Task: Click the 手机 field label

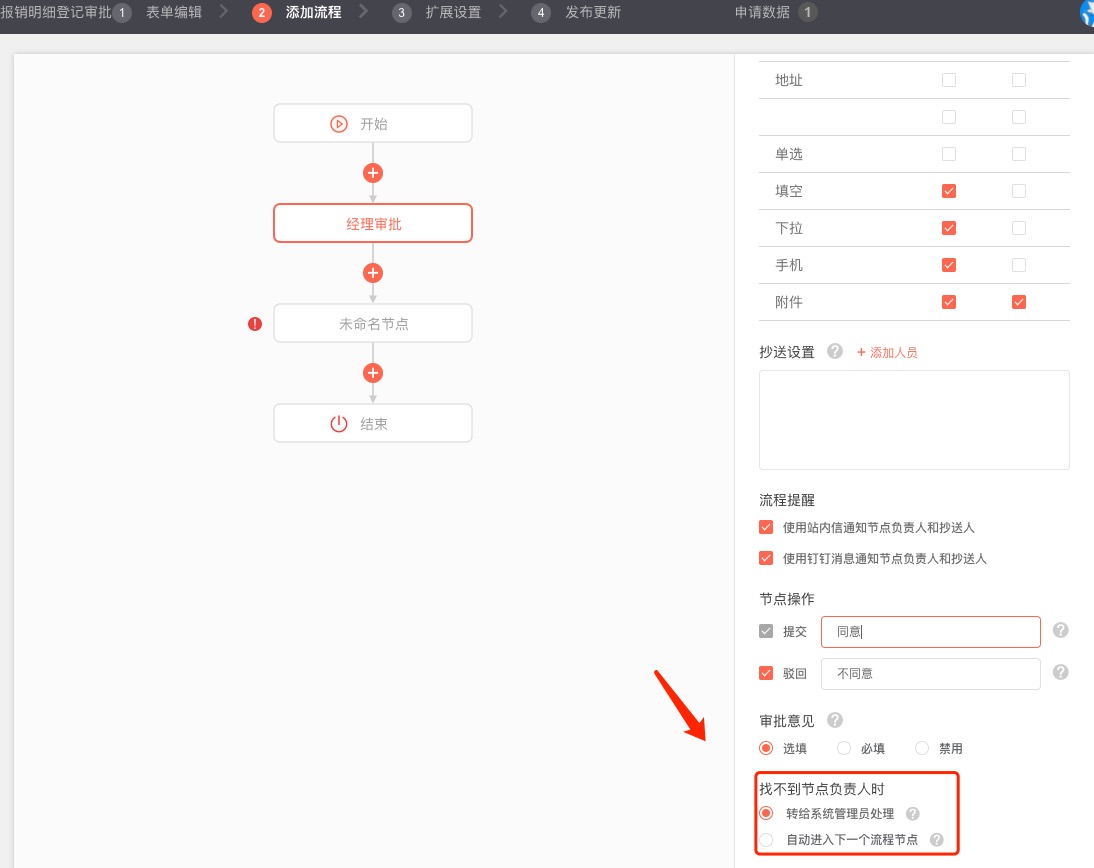Action: (x=789, y=265)
